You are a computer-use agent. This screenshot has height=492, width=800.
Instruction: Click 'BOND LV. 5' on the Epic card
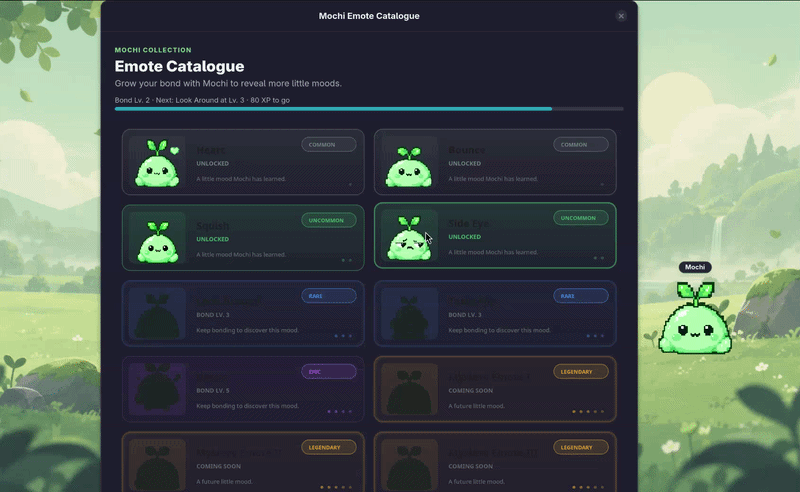[x=213, y=390]
